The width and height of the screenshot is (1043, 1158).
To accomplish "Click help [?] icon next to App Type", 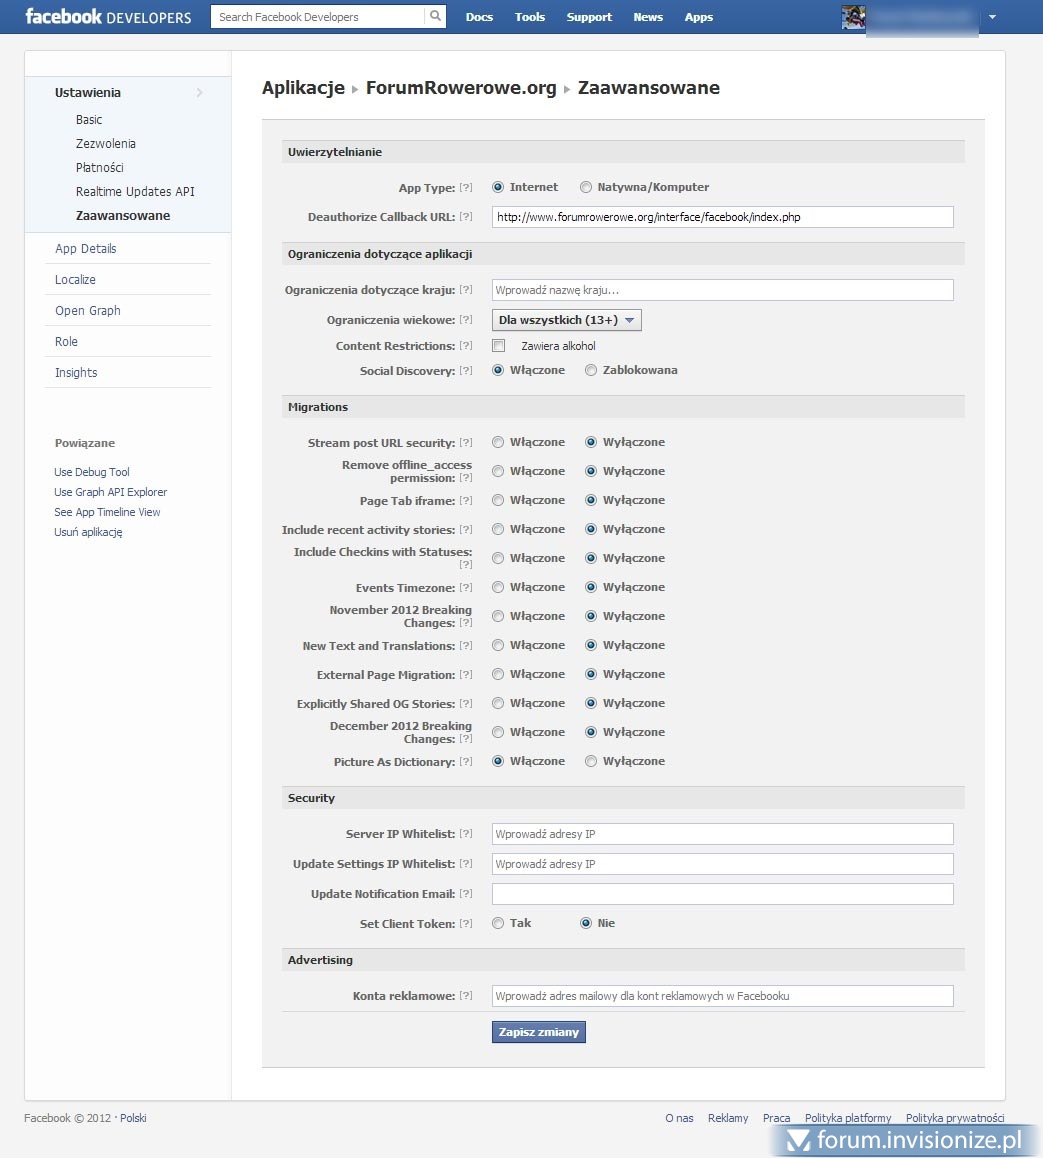I will 466,188.
